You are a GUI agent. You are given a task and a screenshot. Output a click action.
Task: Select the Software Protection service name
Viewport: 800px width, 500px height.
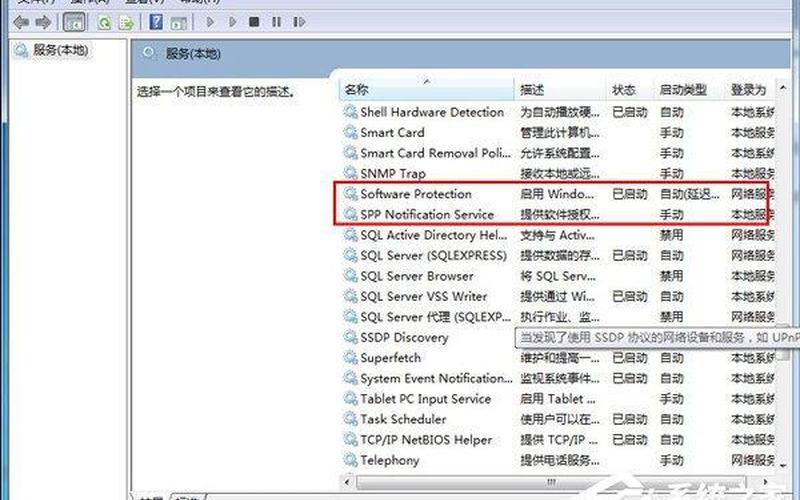(416, 194)
